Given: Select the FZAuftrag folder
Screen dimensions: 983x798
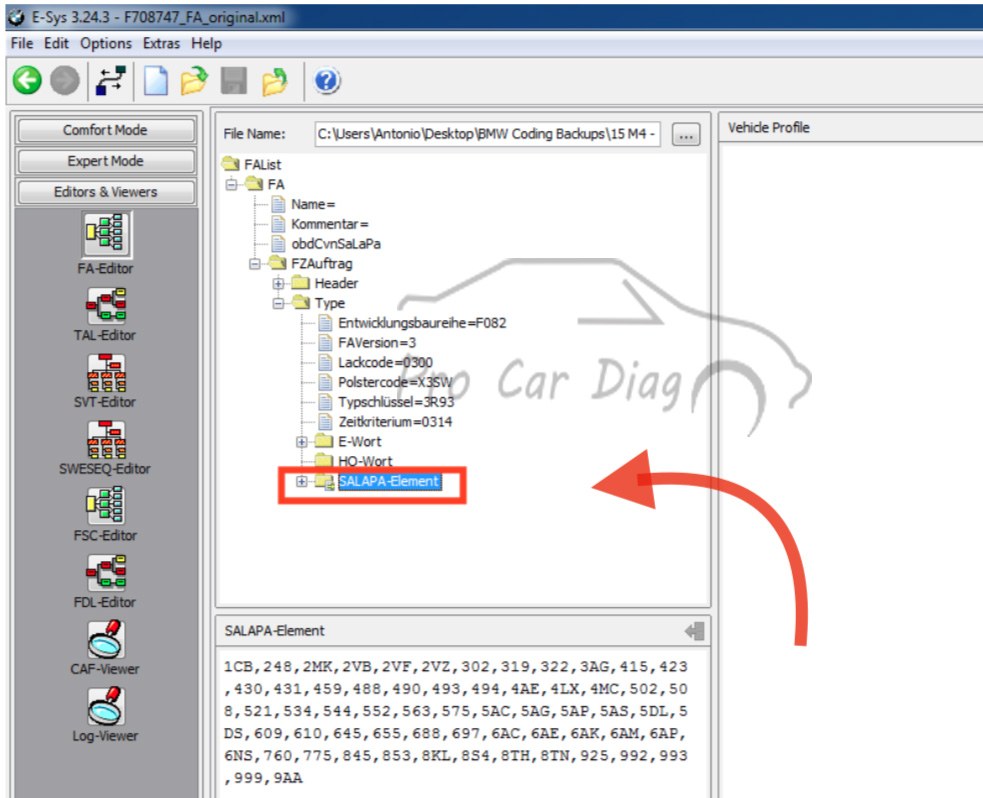Looking at the screenshot, I should coord(322,264).
